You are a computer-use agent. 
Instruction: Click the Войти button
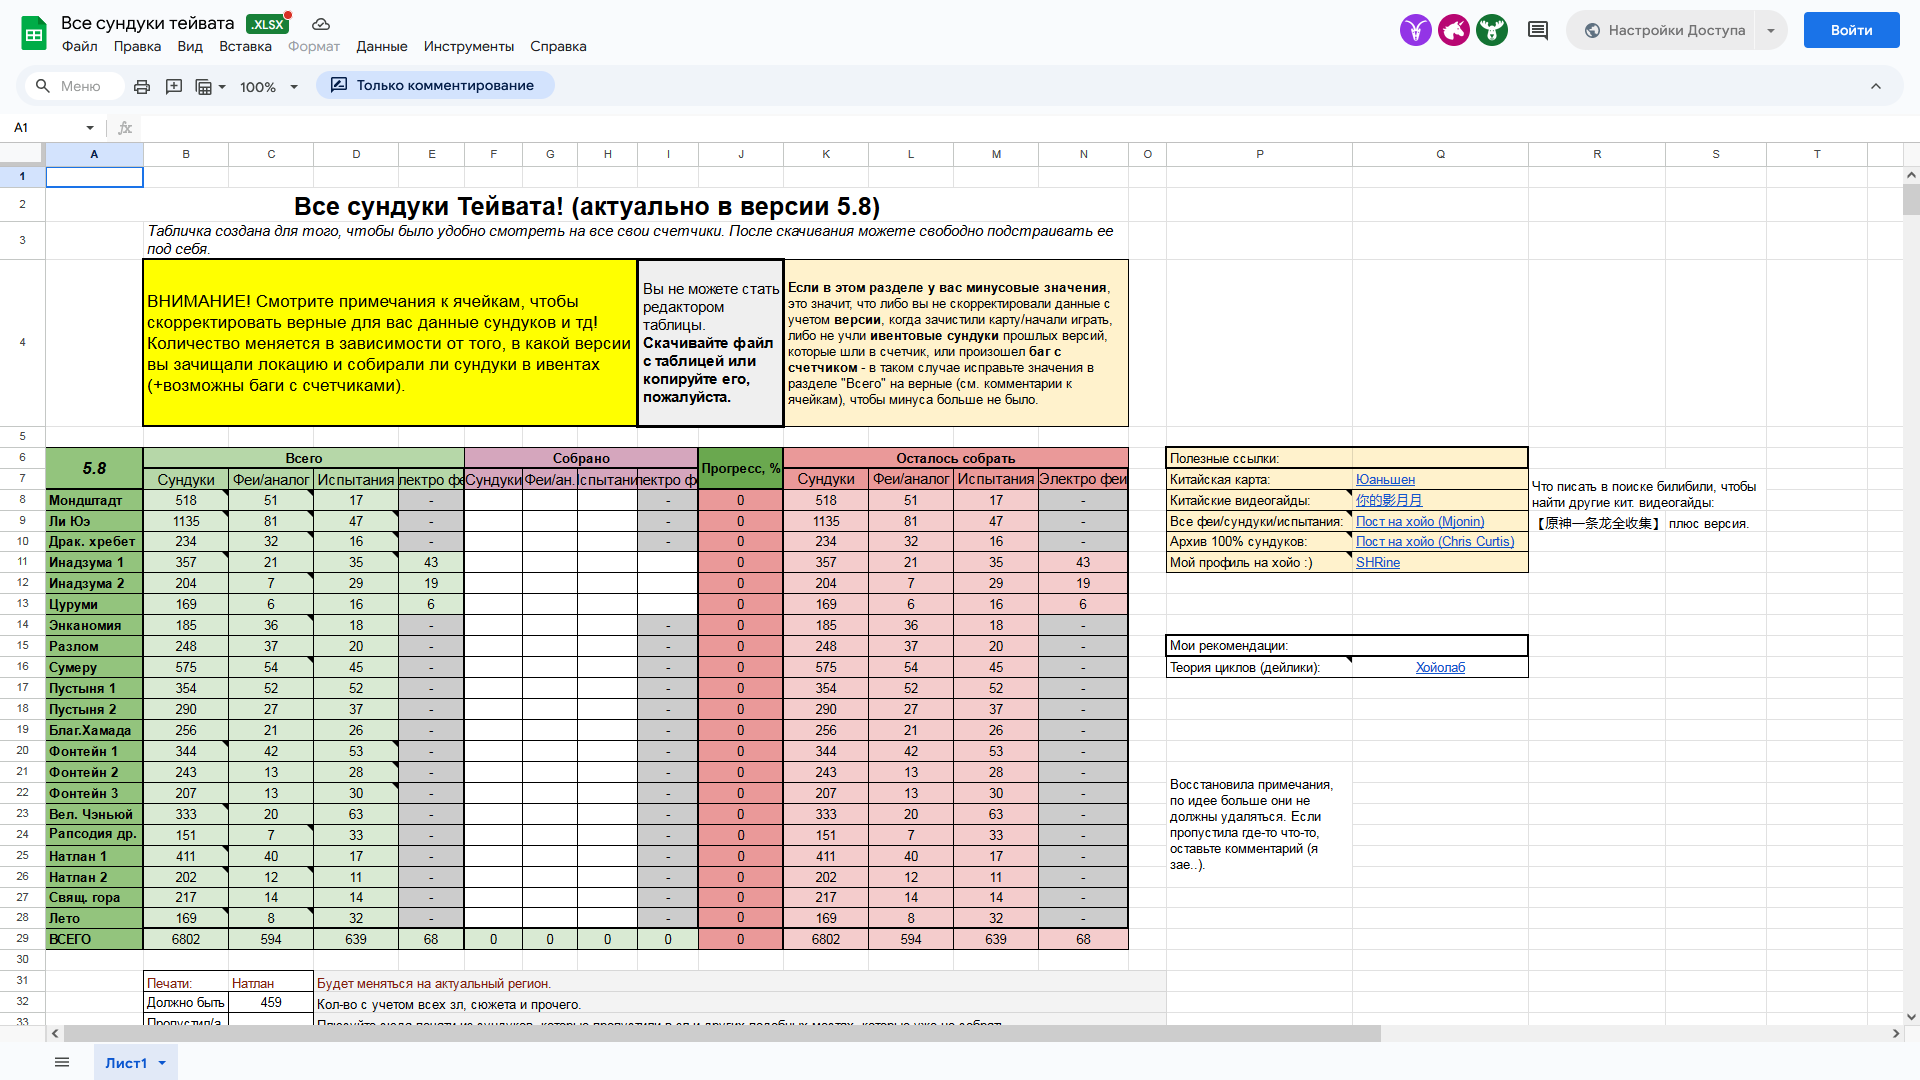(x=1851, y=30)
